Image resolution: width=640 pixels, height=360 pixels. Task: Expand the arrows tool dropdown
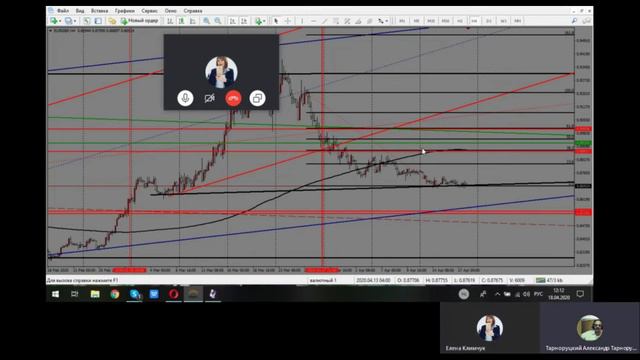pos(387,21)
